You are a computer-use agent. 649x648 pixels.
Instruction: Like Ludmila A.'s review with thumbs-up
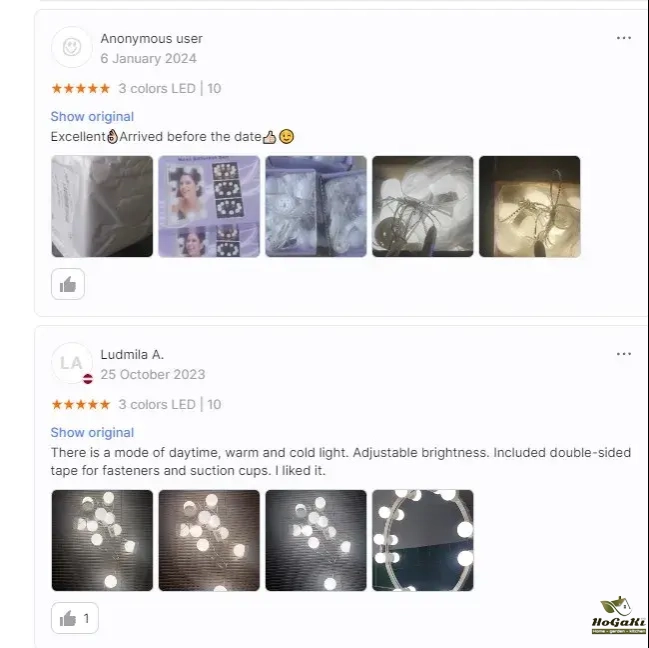[75, 618]
